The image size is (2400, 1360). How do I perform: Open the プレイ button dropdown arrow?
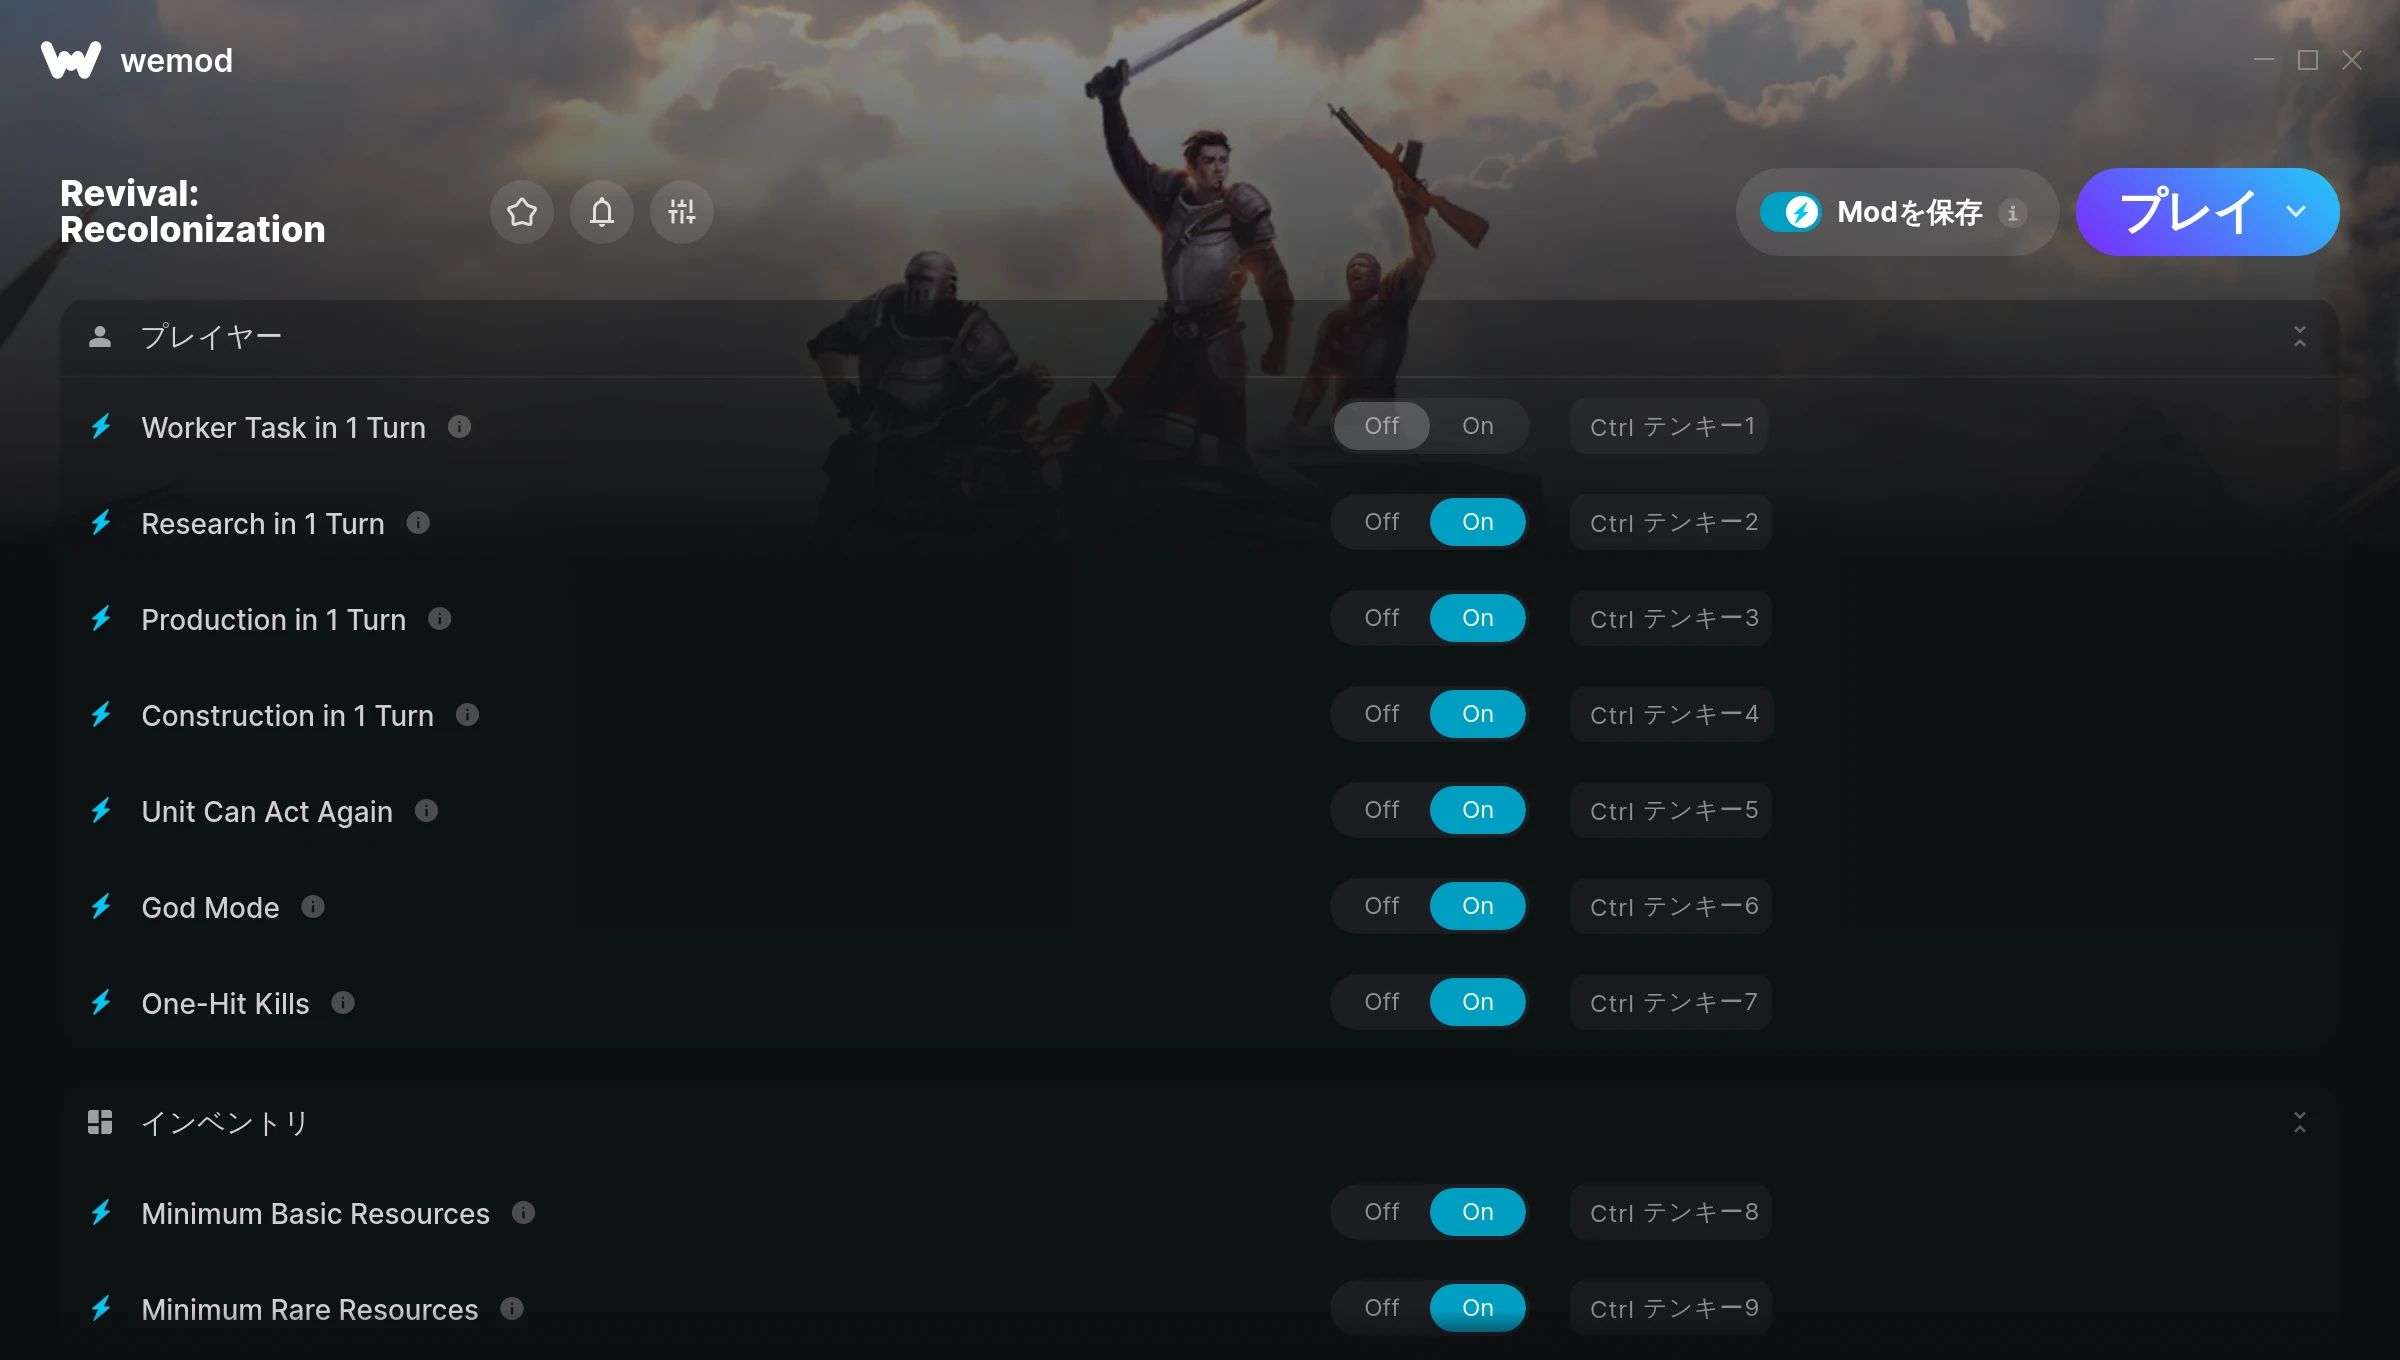pos(2296,212)
